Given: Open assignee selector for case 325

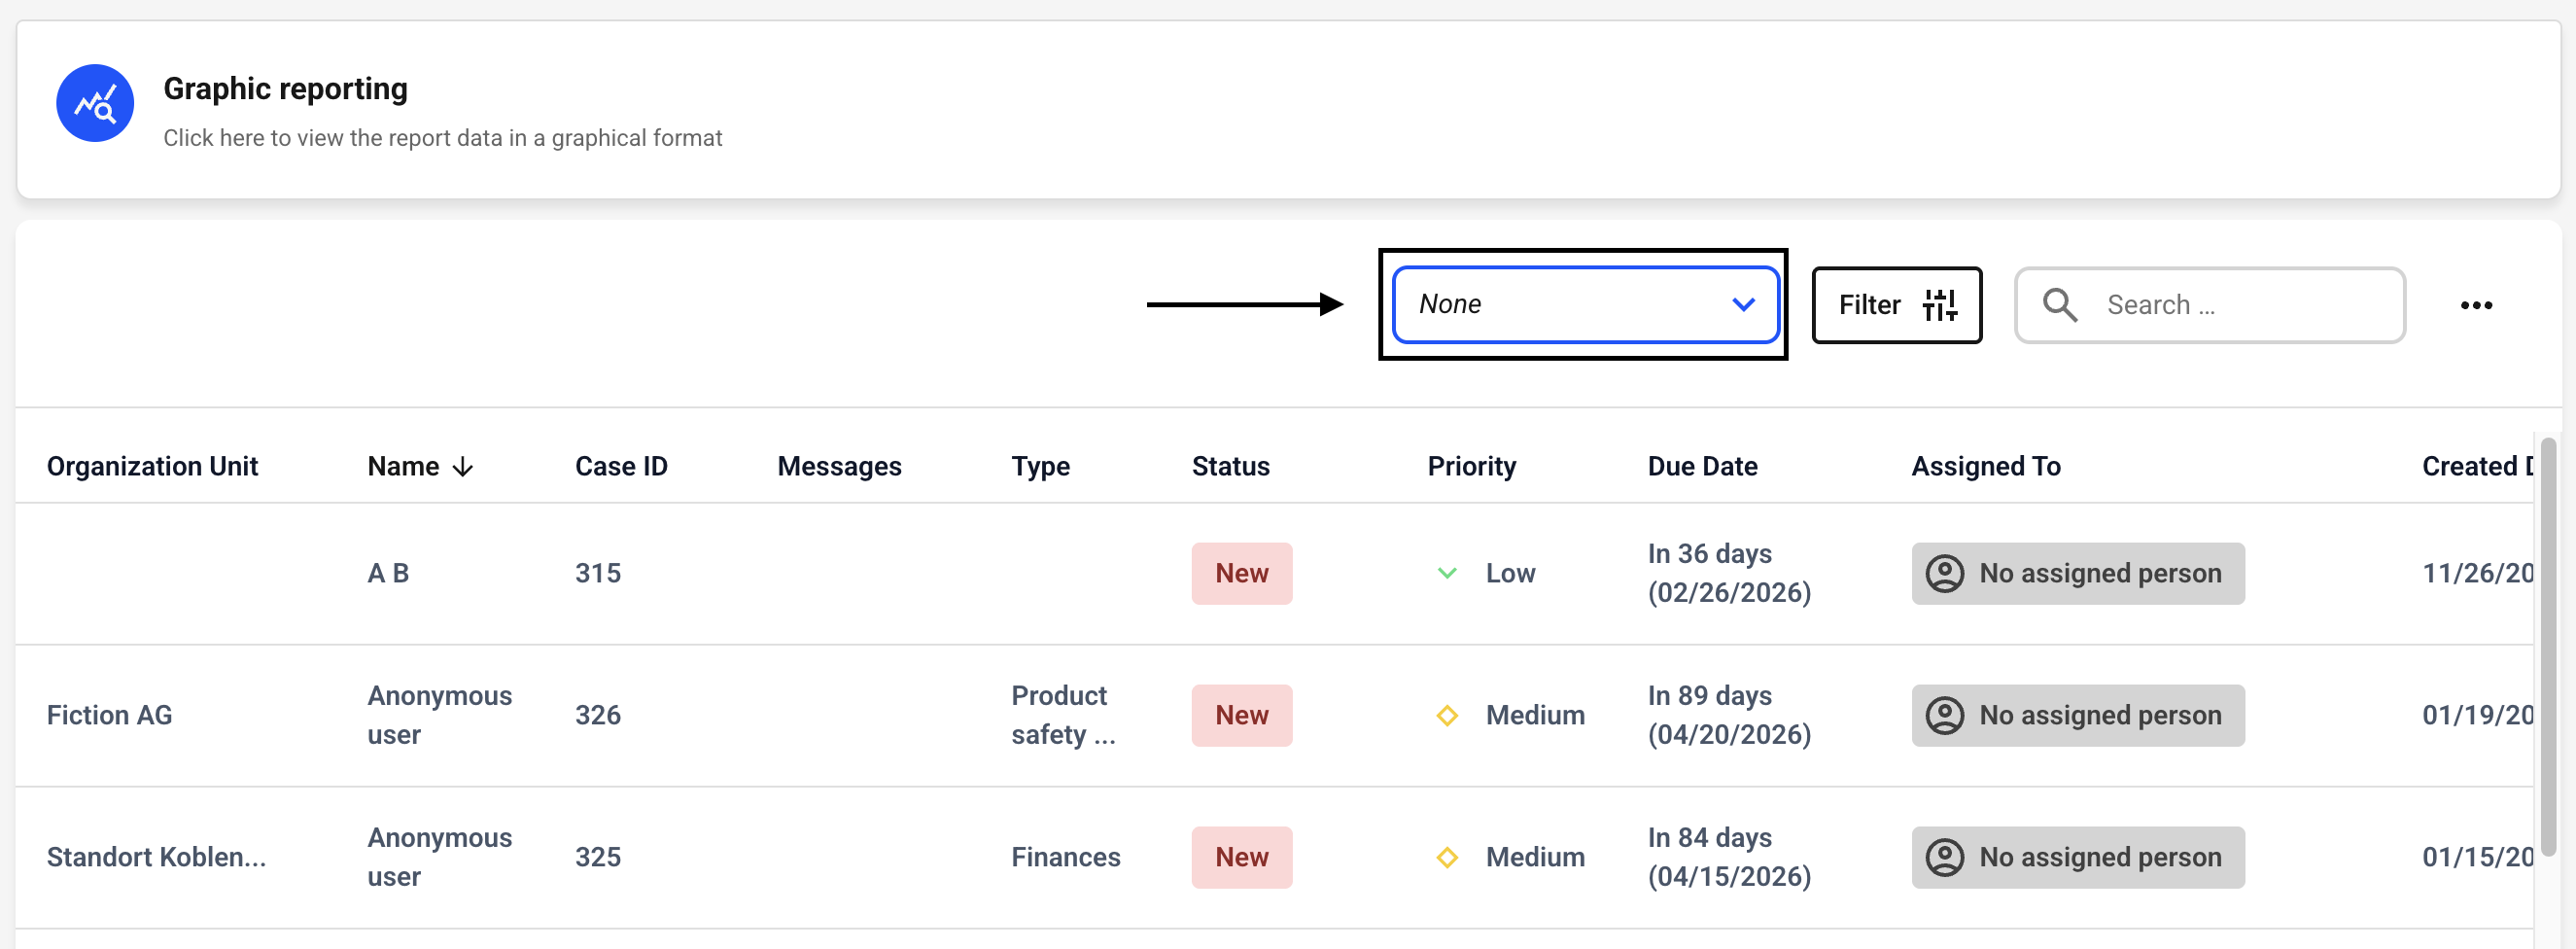Looking at the screenshot, I should point(2077,857).
